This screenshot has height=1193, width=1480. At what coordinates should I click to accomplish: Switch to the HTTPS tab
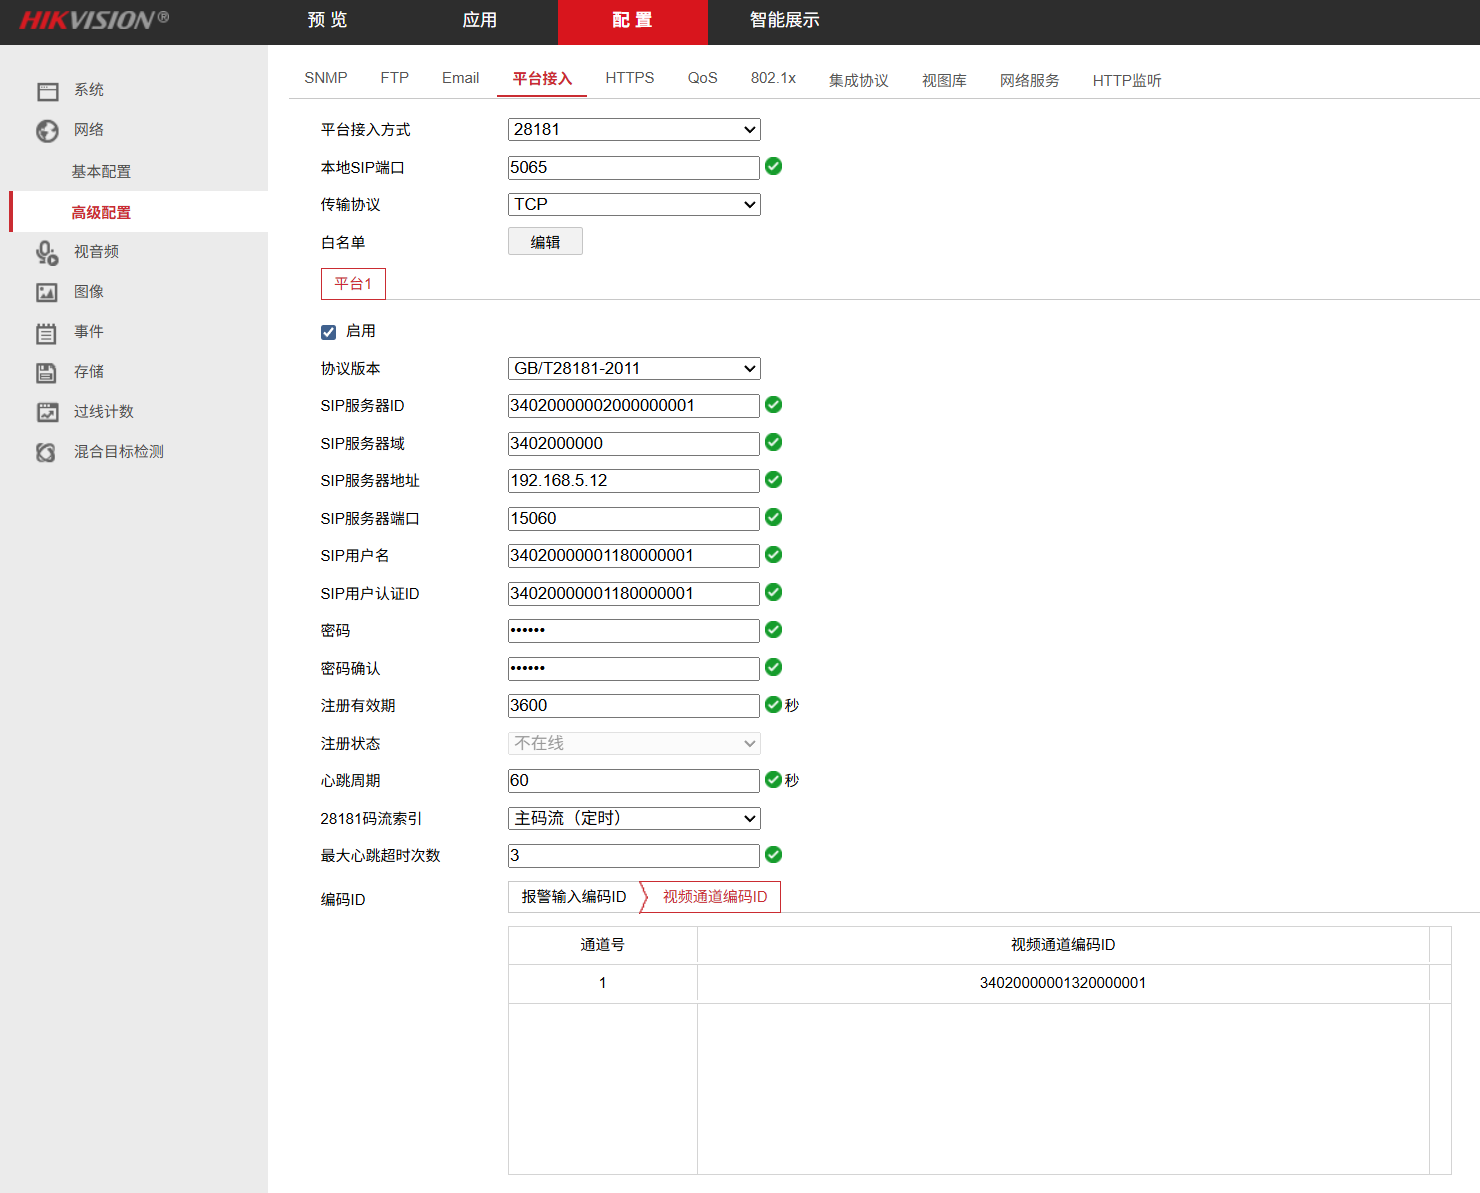[629, 78]
